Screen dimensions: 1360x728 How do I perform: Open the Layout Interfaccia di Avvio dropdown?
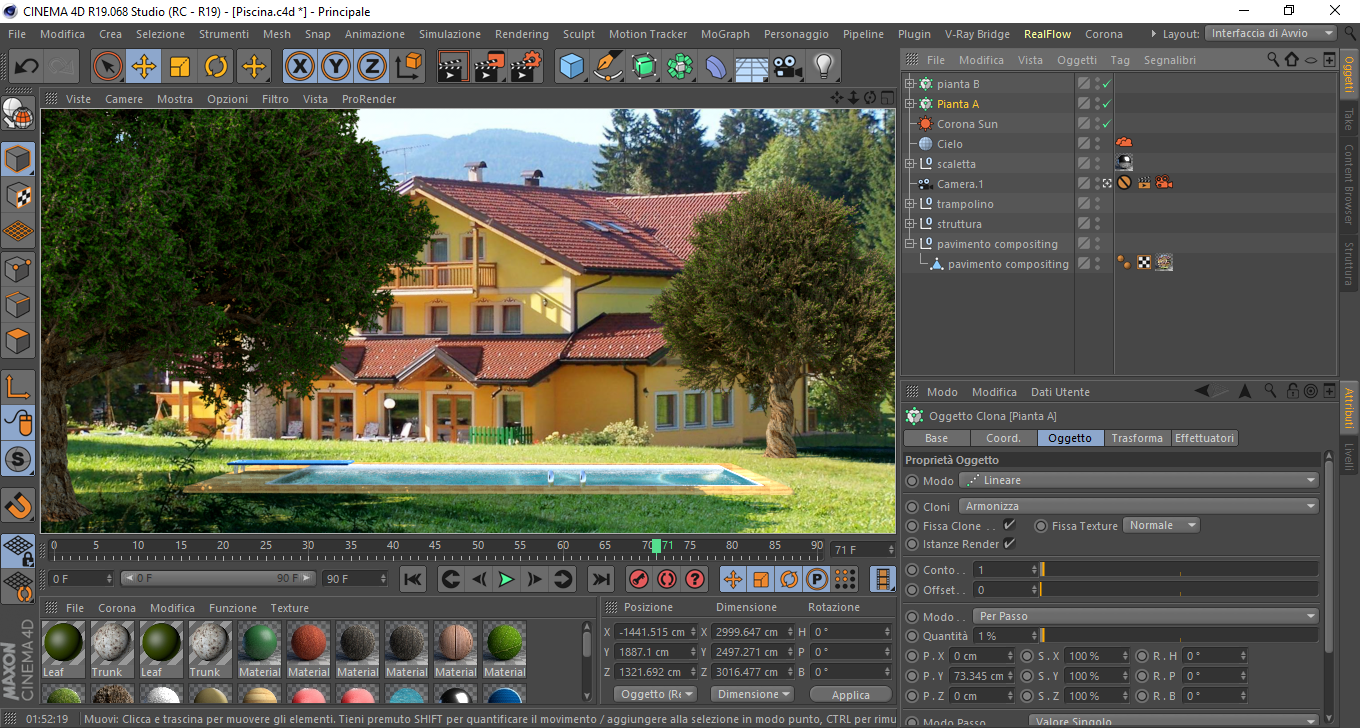(1270, 34)
